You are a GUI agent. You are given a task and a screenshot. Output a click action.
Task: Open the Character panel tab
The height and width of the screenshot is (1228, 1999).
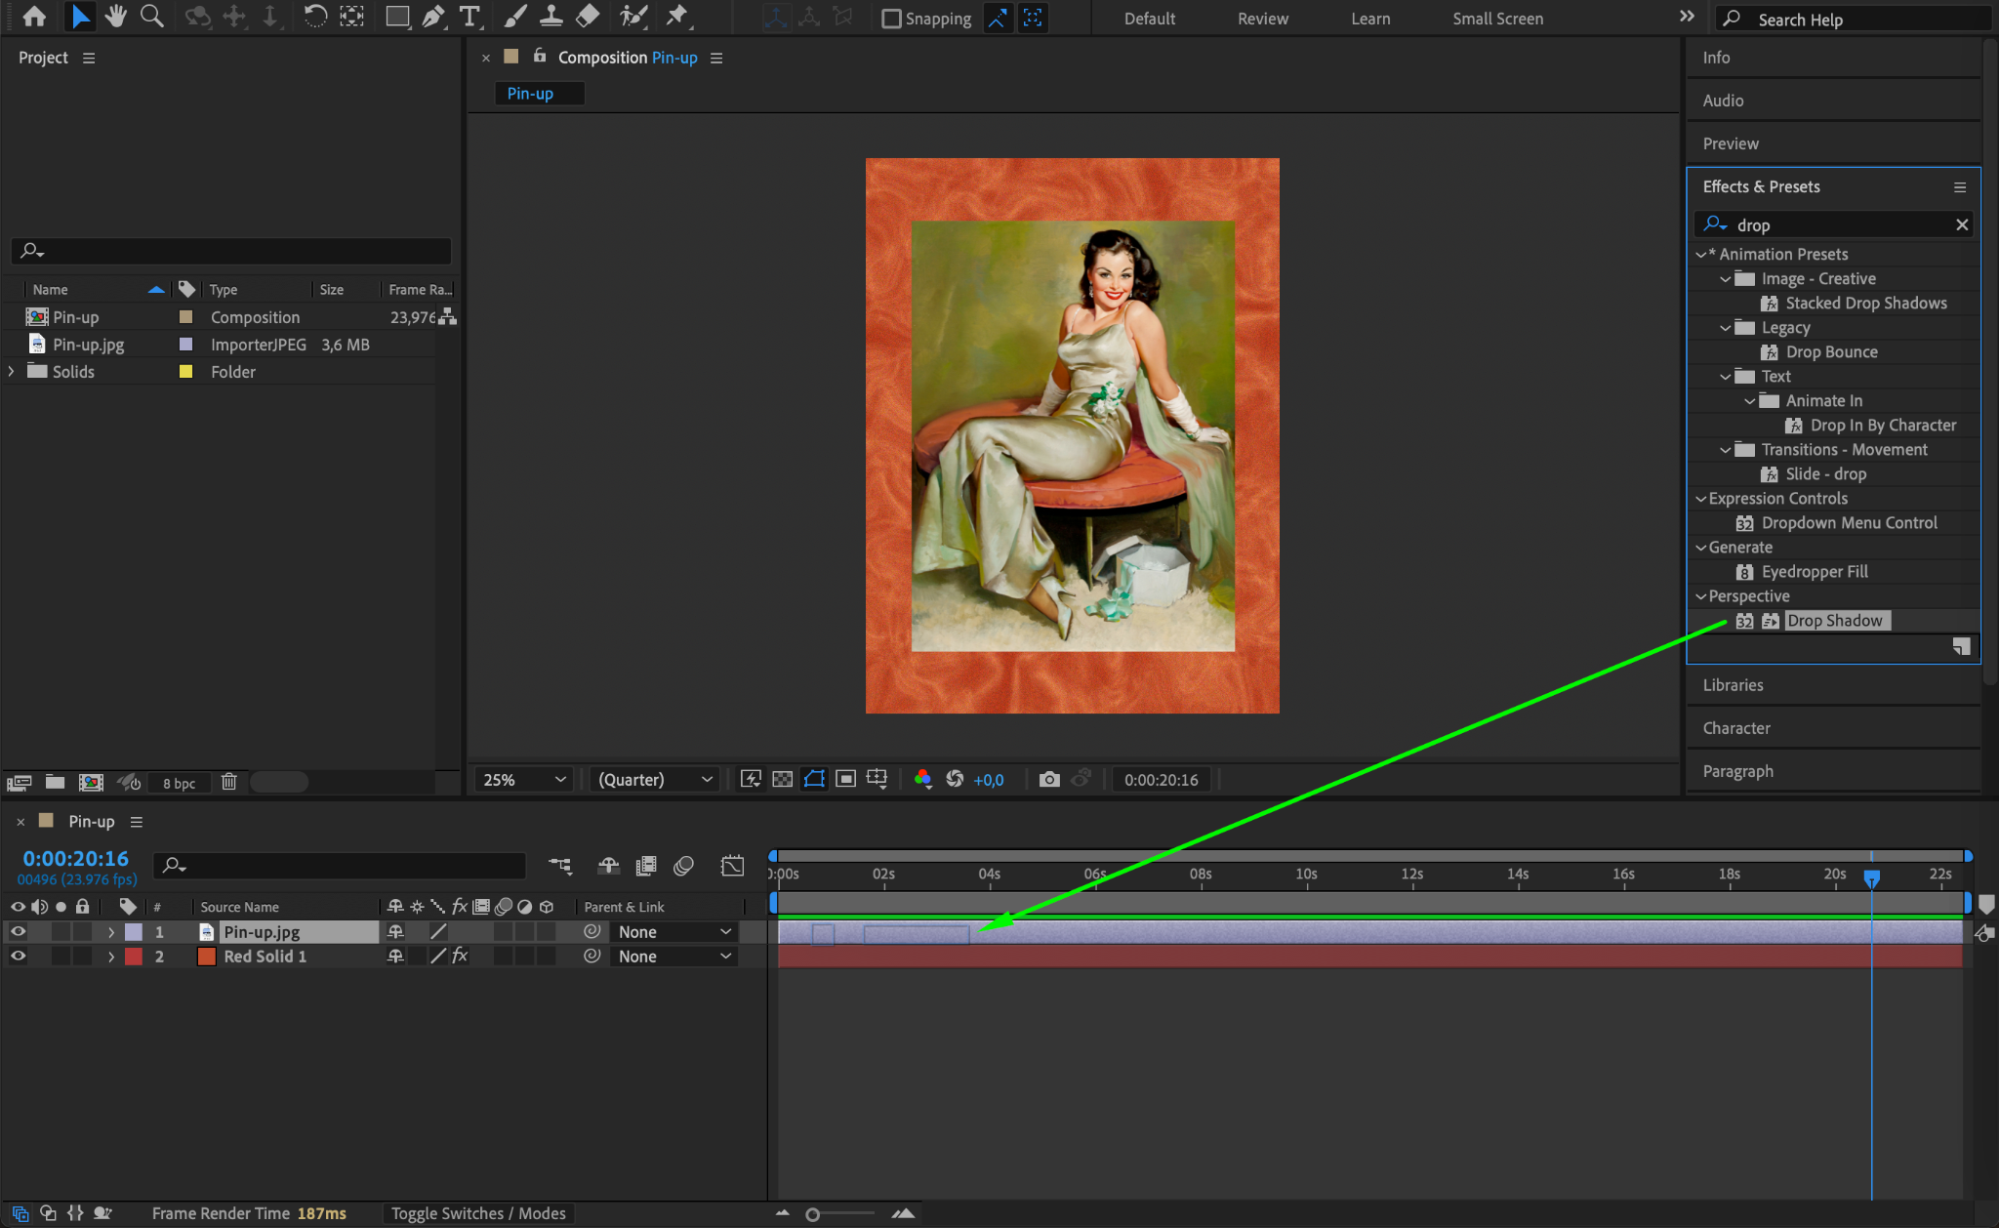tap(1736, 728)
